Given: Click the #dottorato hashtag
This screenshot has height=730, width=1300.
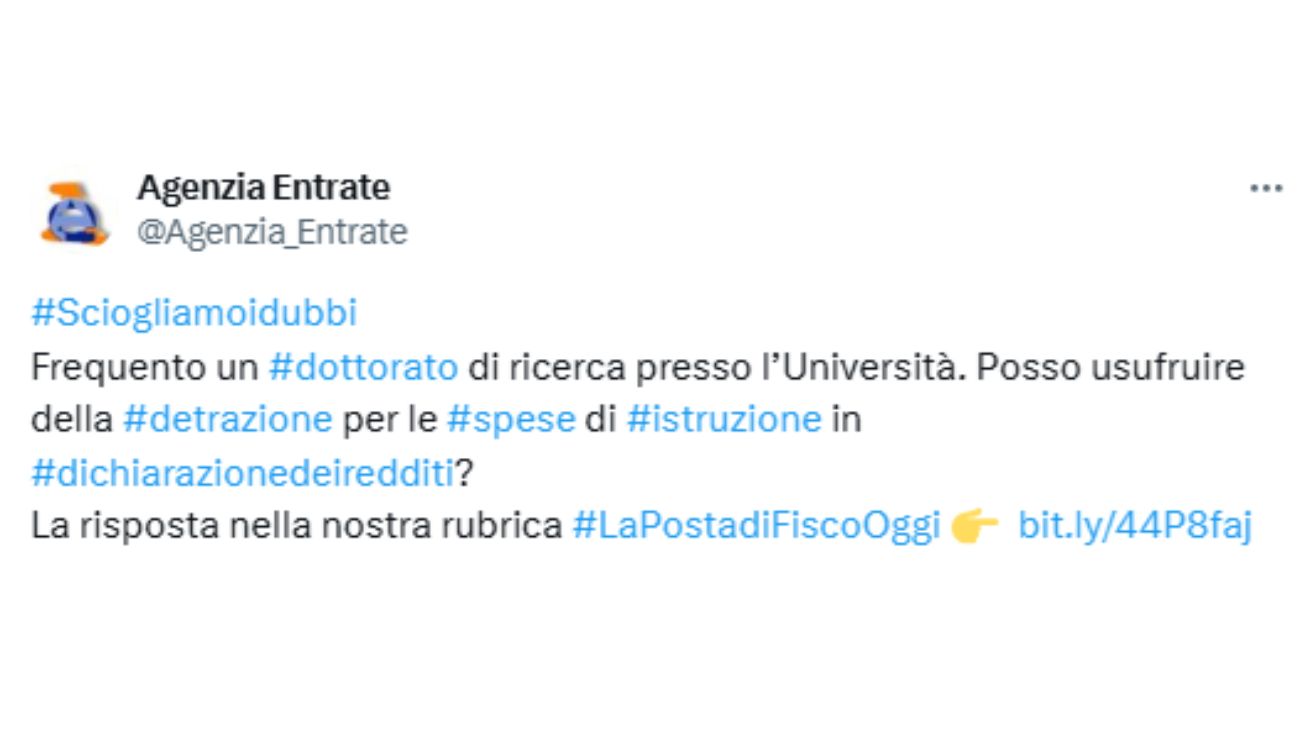Looking at the screenshot, I should (364, 367).
